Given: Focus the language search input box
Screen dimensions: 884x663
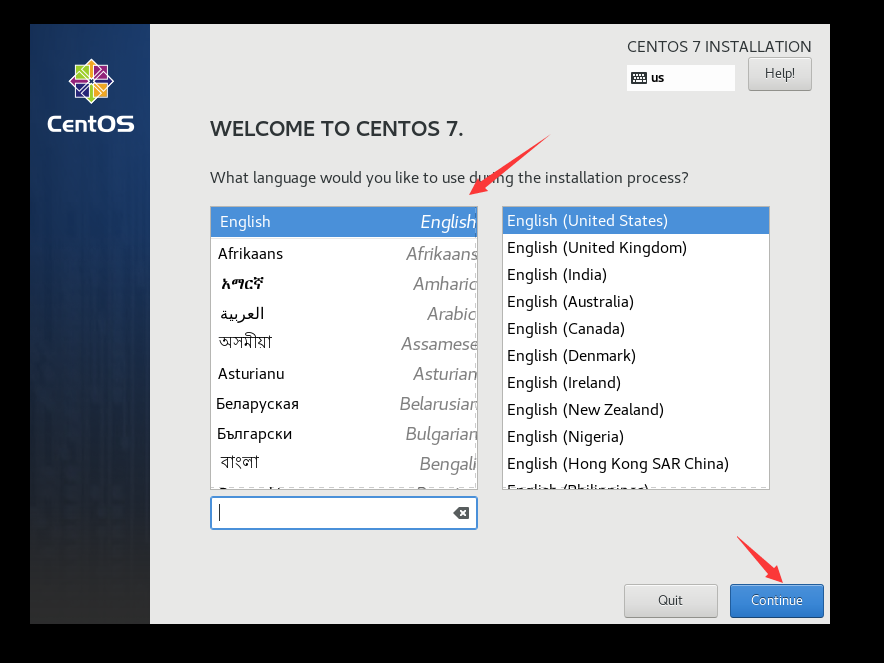Looking at the screenshot, I should coord(343,513).
